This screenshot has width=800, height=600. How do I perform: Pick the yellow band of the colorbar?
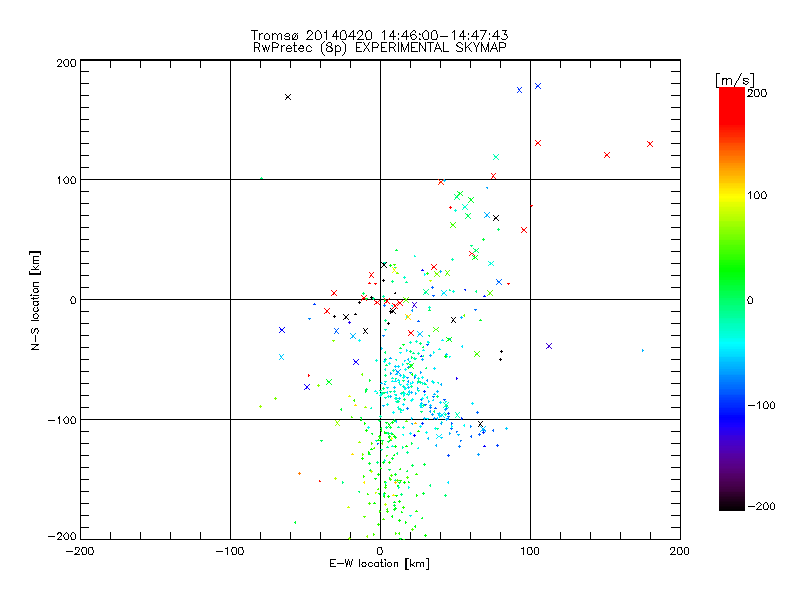(x=732, y=195)
